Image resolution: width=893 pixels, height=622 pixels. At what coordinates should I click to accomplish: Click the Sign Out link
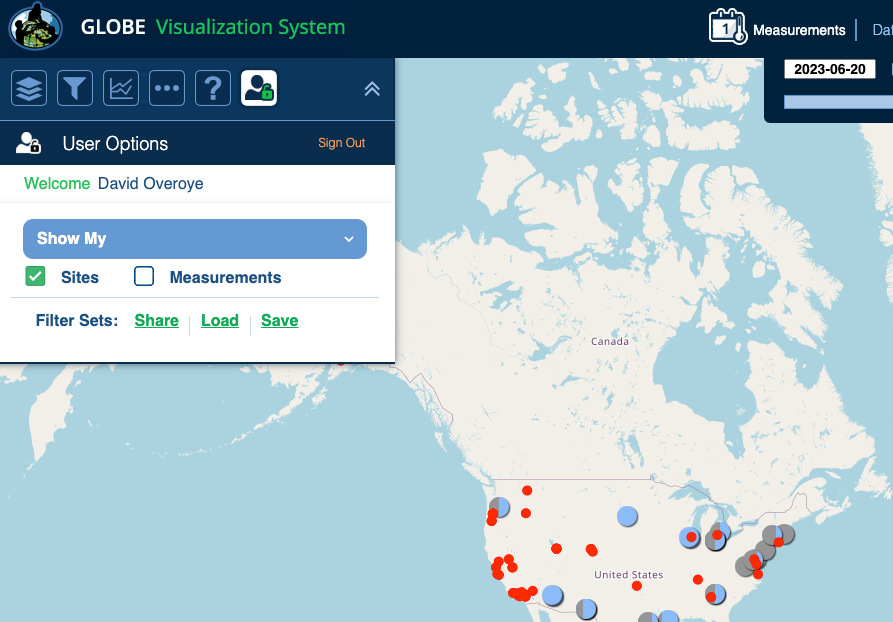point(341,143)
